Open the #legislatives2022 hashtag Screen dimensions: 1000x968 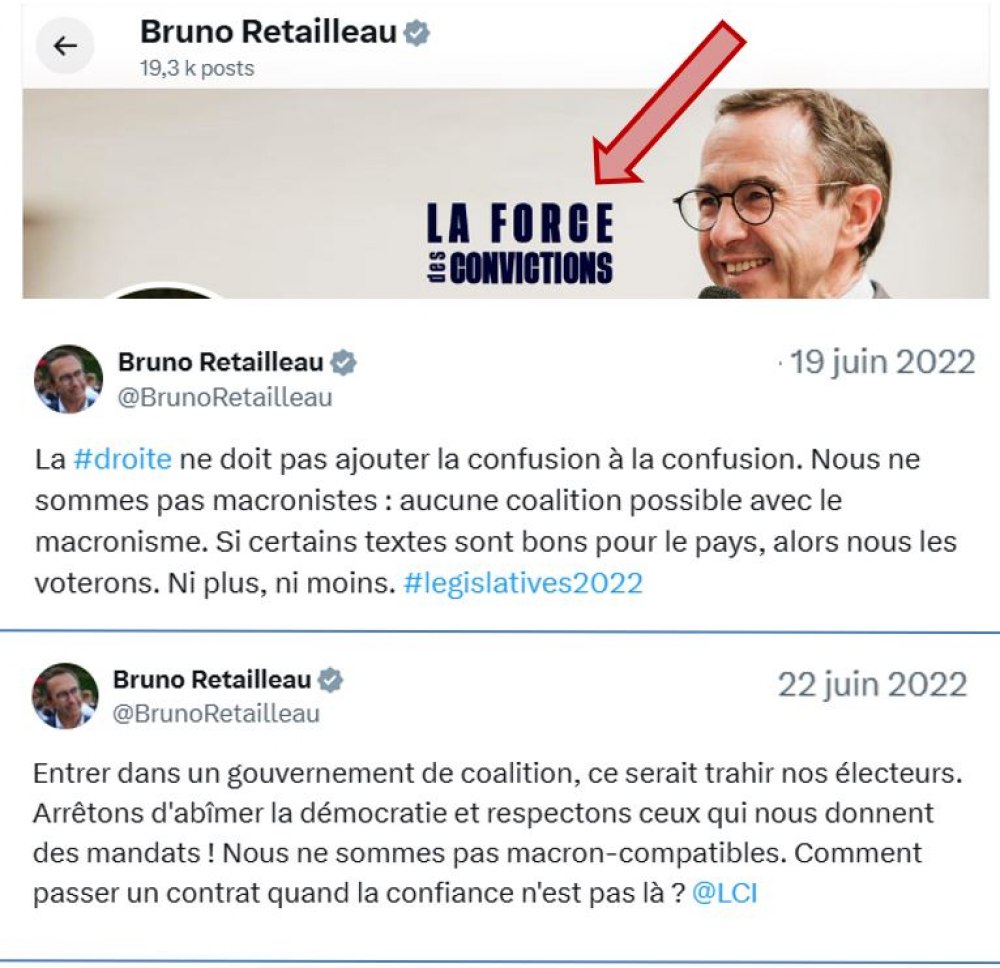point(523,583)
